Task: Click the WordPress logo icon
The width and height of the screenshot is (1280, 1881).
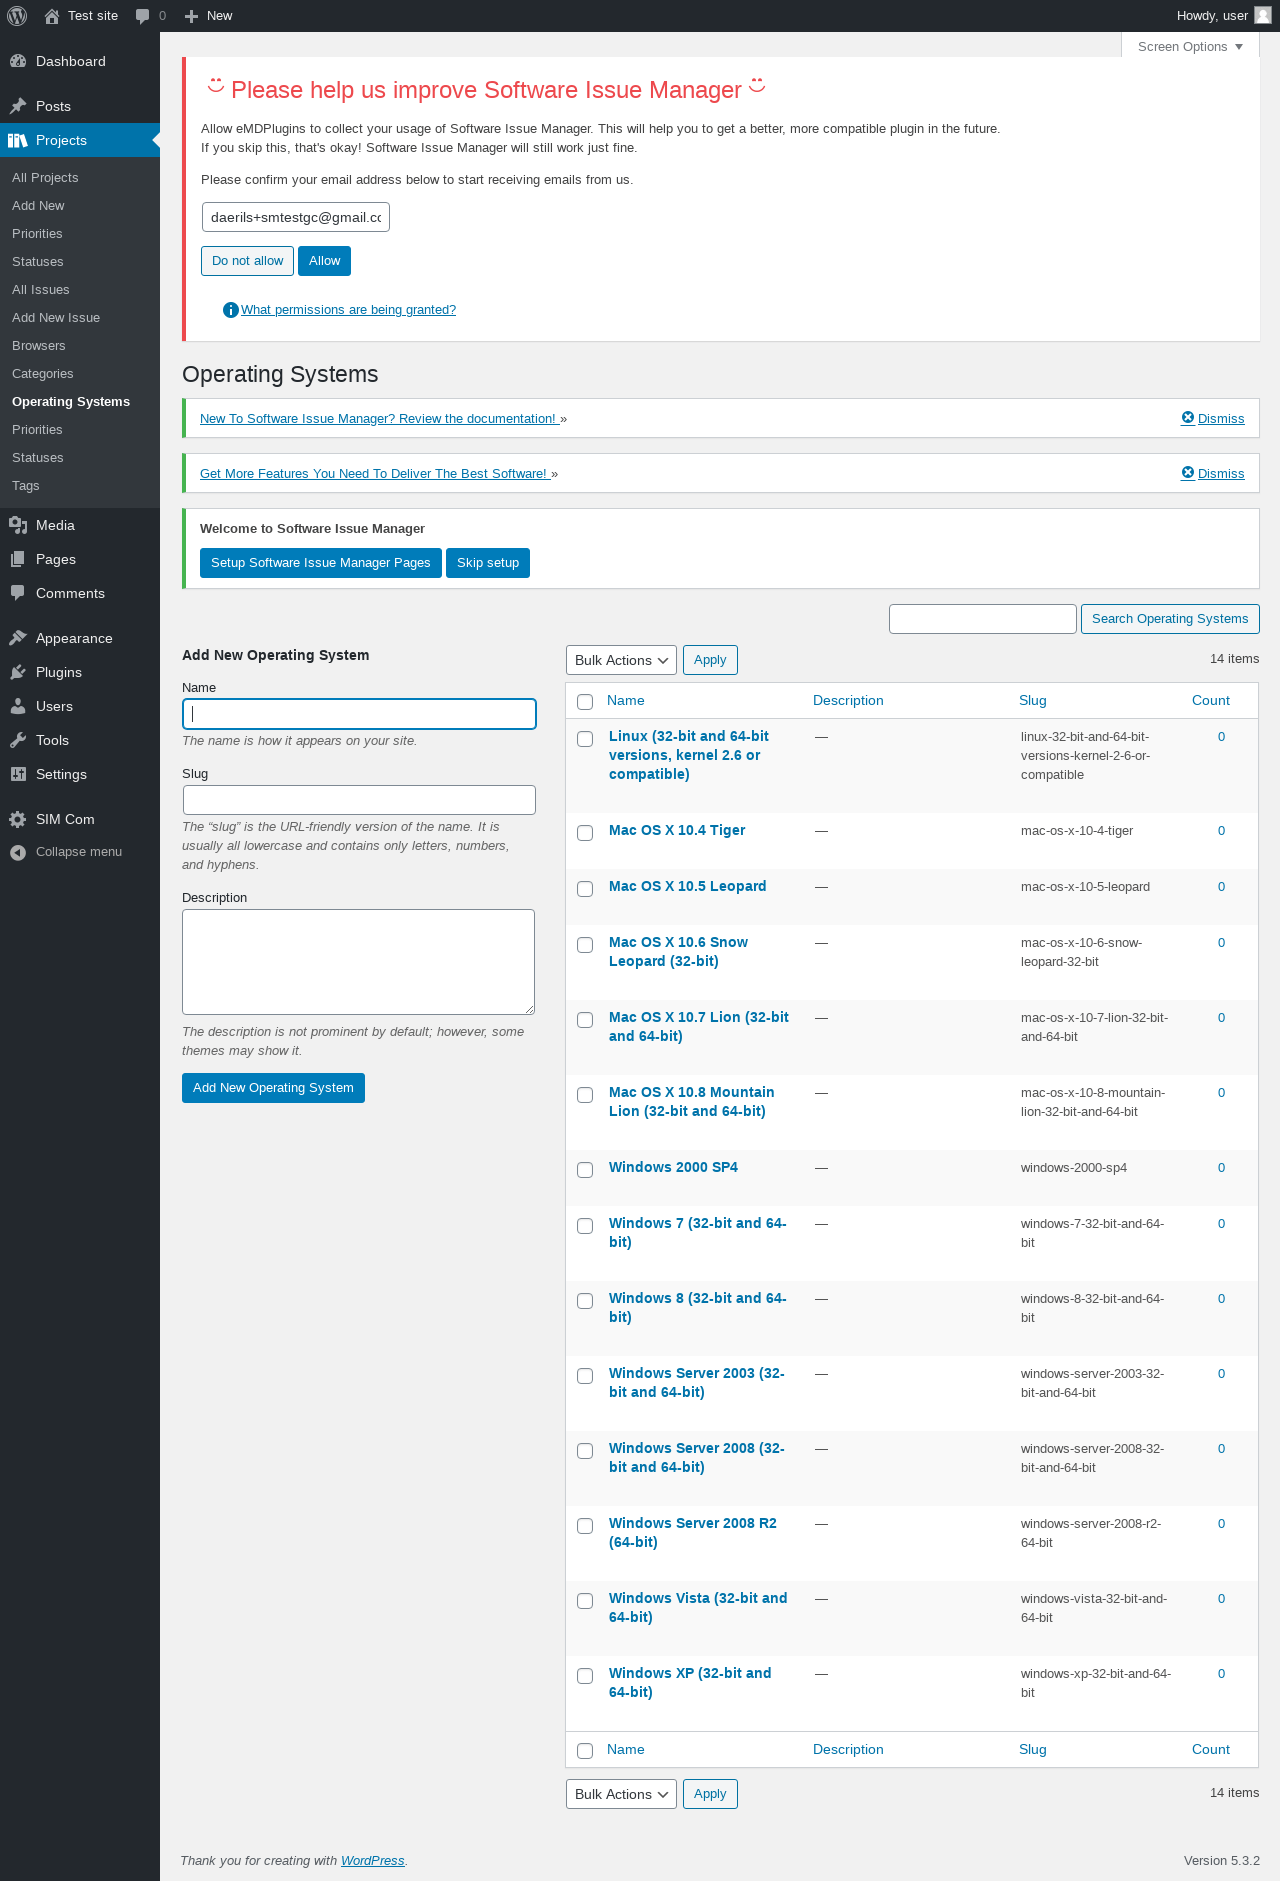Action: pos(17,16)
